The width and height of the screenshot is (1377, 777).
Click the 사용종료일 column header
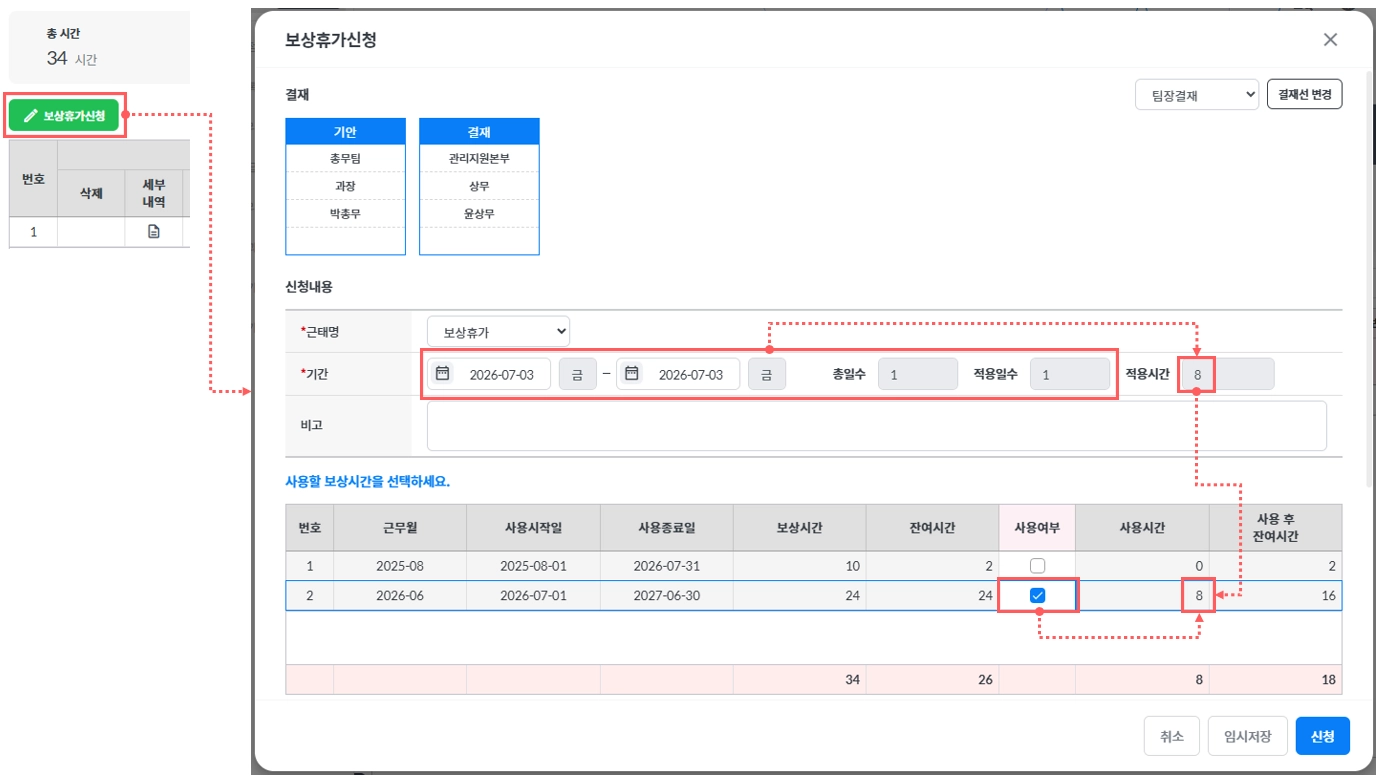pos(667,528)
